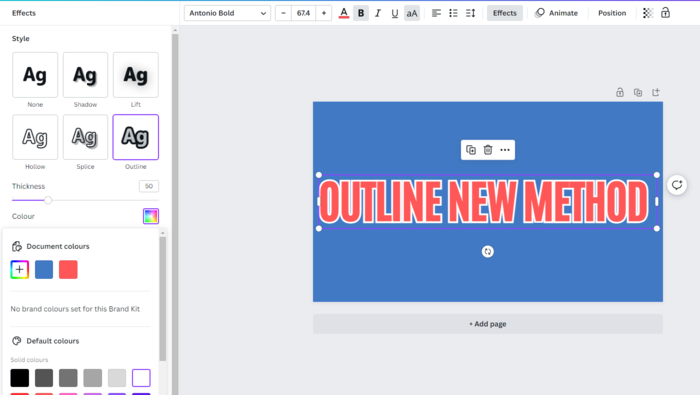The width and height of the screenshot is (700, 395).
Task: Lock the page with lock icon
Action: (620, 92)
